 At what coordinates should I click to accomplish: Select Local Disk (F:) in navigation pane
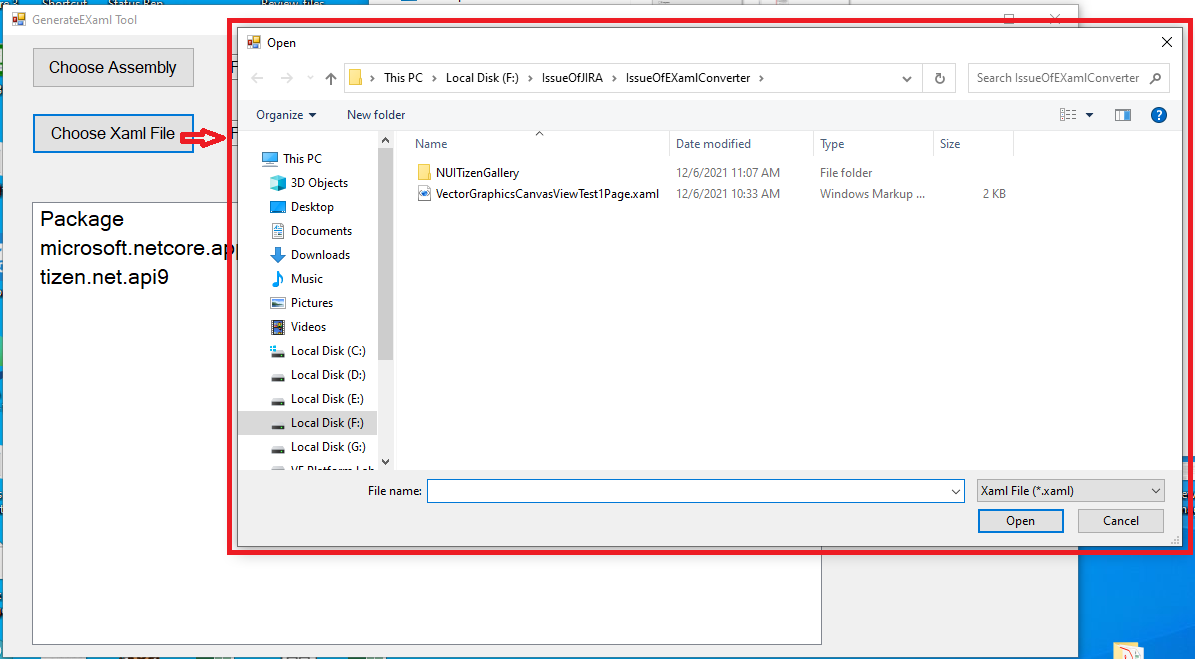coord(308,423)
